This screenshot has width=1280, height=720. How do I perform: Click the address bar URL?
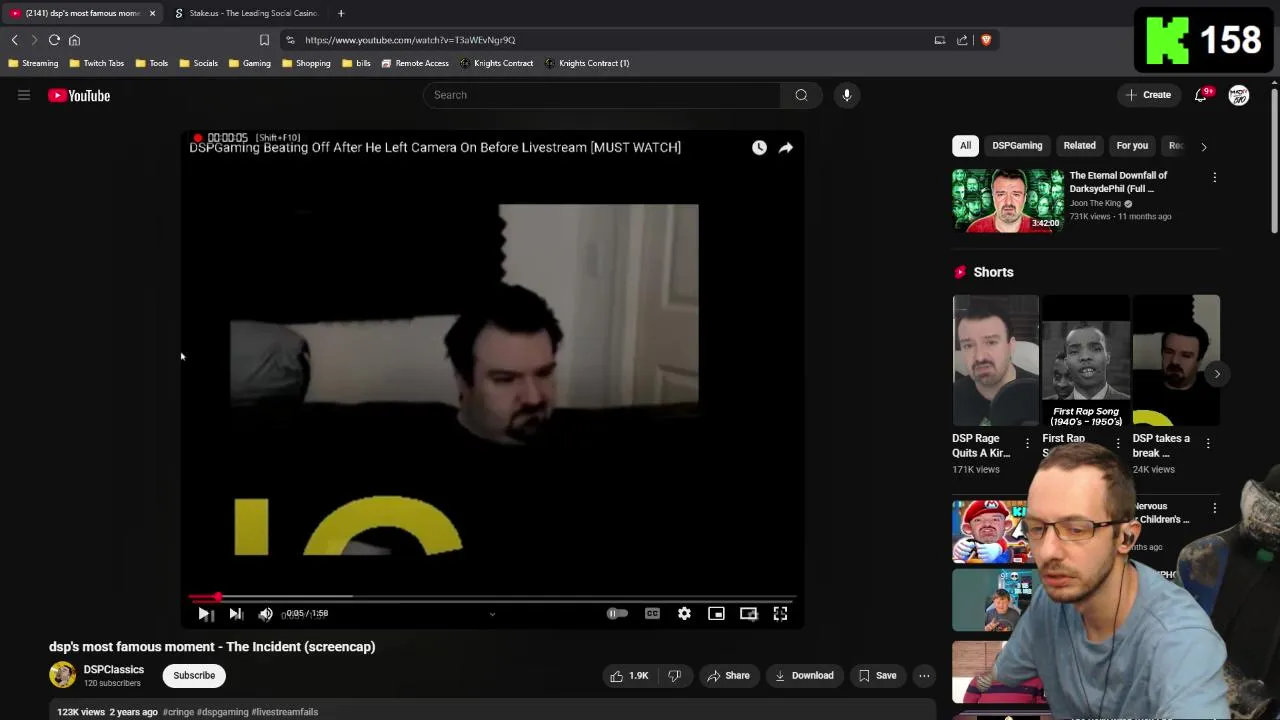[x=410, y=40]
